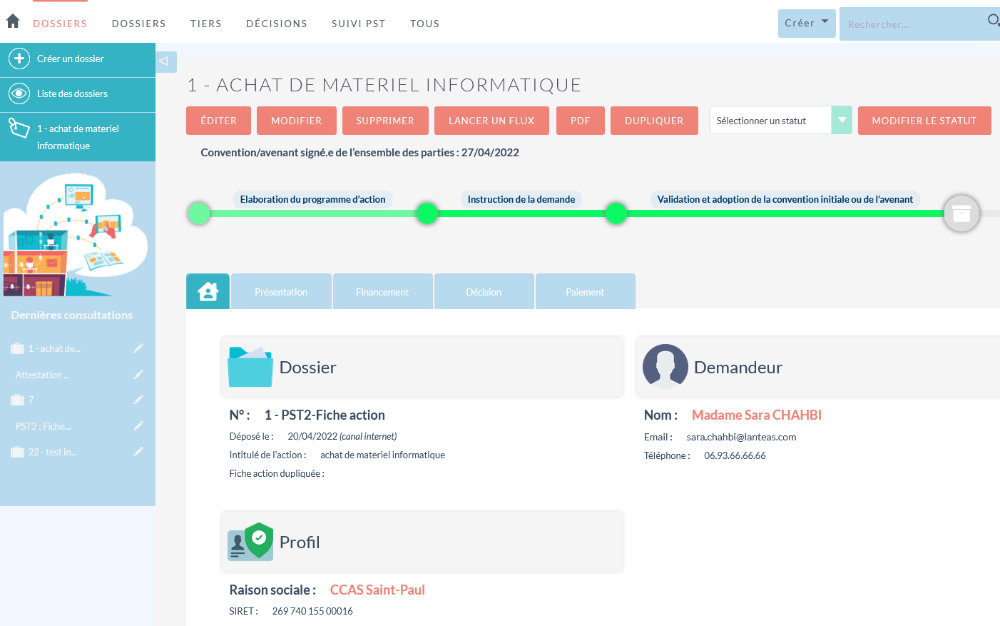Click the eye icon for Liste des dossiers
The image size is (1000, 626).
[x=19, y=94]
